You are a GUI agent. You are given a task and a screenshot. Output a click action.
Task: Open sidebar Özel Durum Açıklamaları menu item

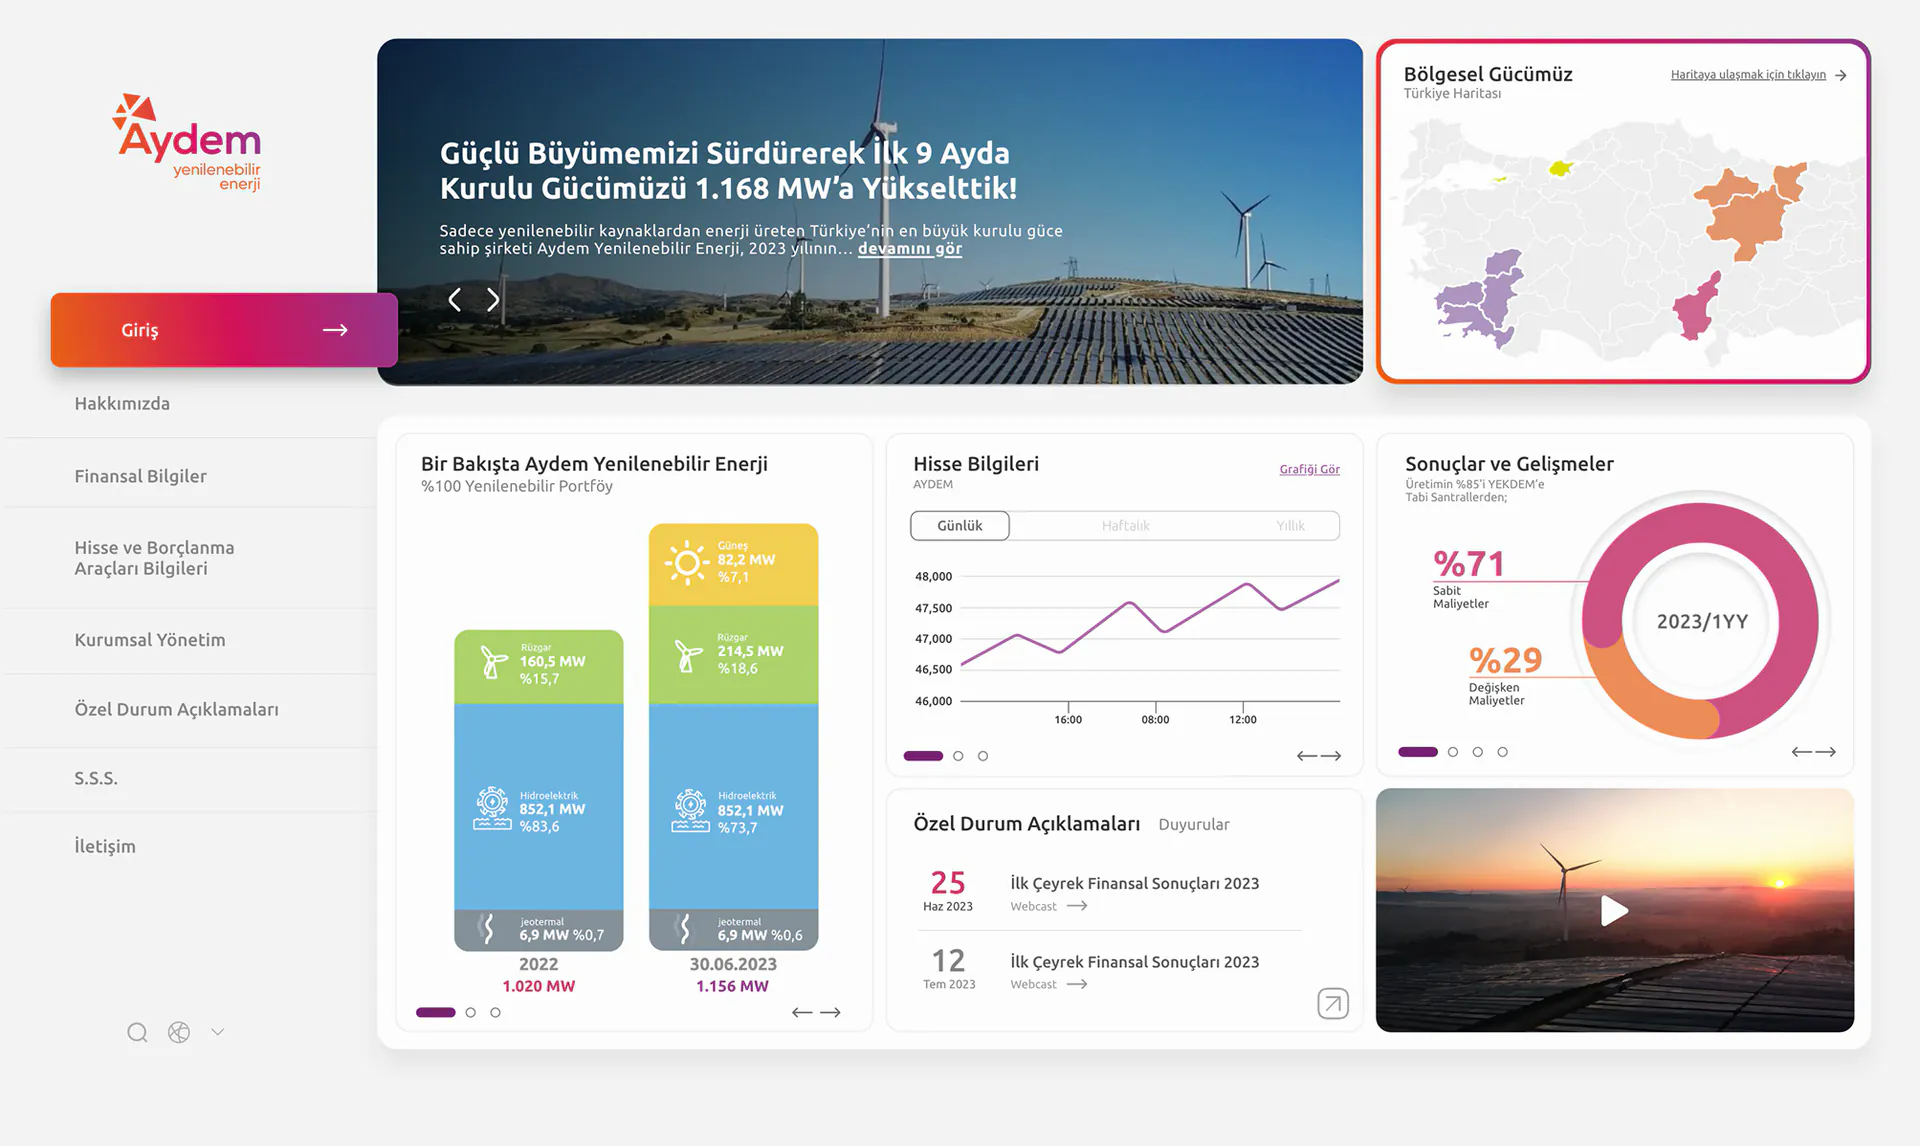(x=177, y=710)
